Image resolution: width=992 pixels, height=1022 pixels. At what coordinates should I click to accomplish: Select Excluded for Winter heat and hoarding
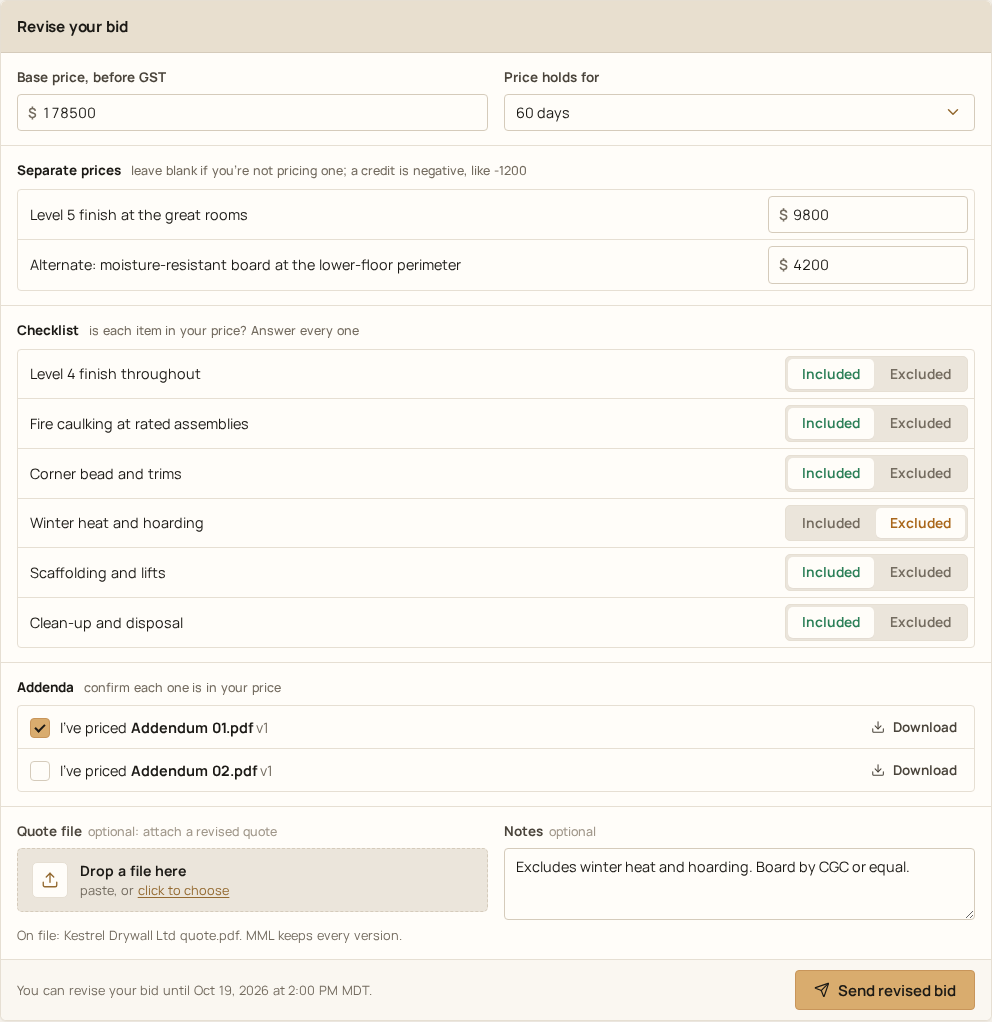pyautogui.click(x=920, y=523)
